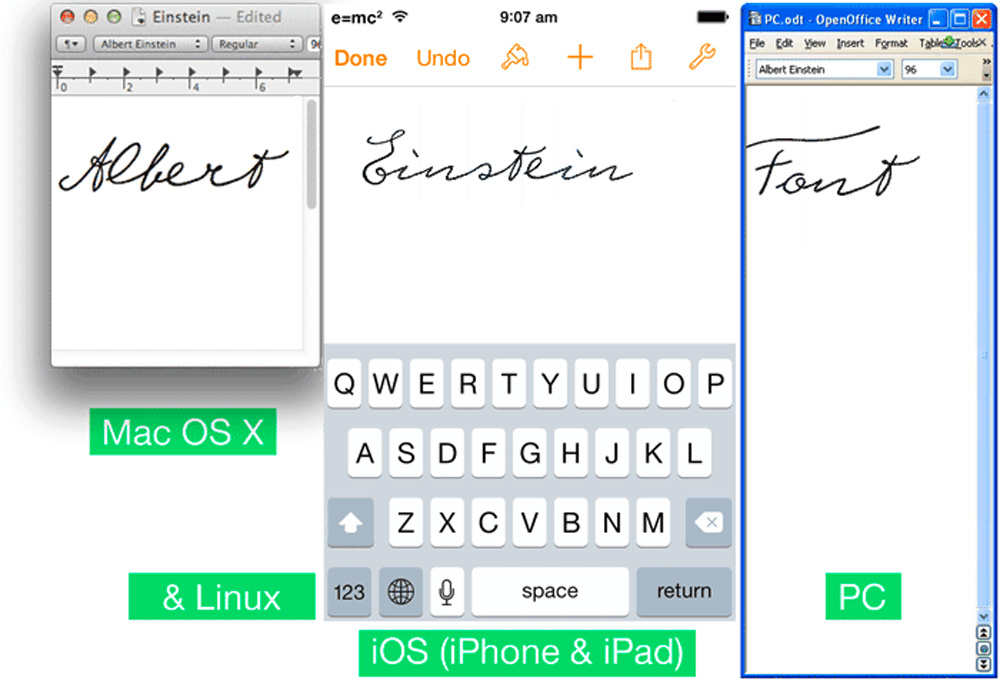1000x684 pixels.
Task: Open the Insert menu in OpenOffice Writer
Action: click(850, 43)
